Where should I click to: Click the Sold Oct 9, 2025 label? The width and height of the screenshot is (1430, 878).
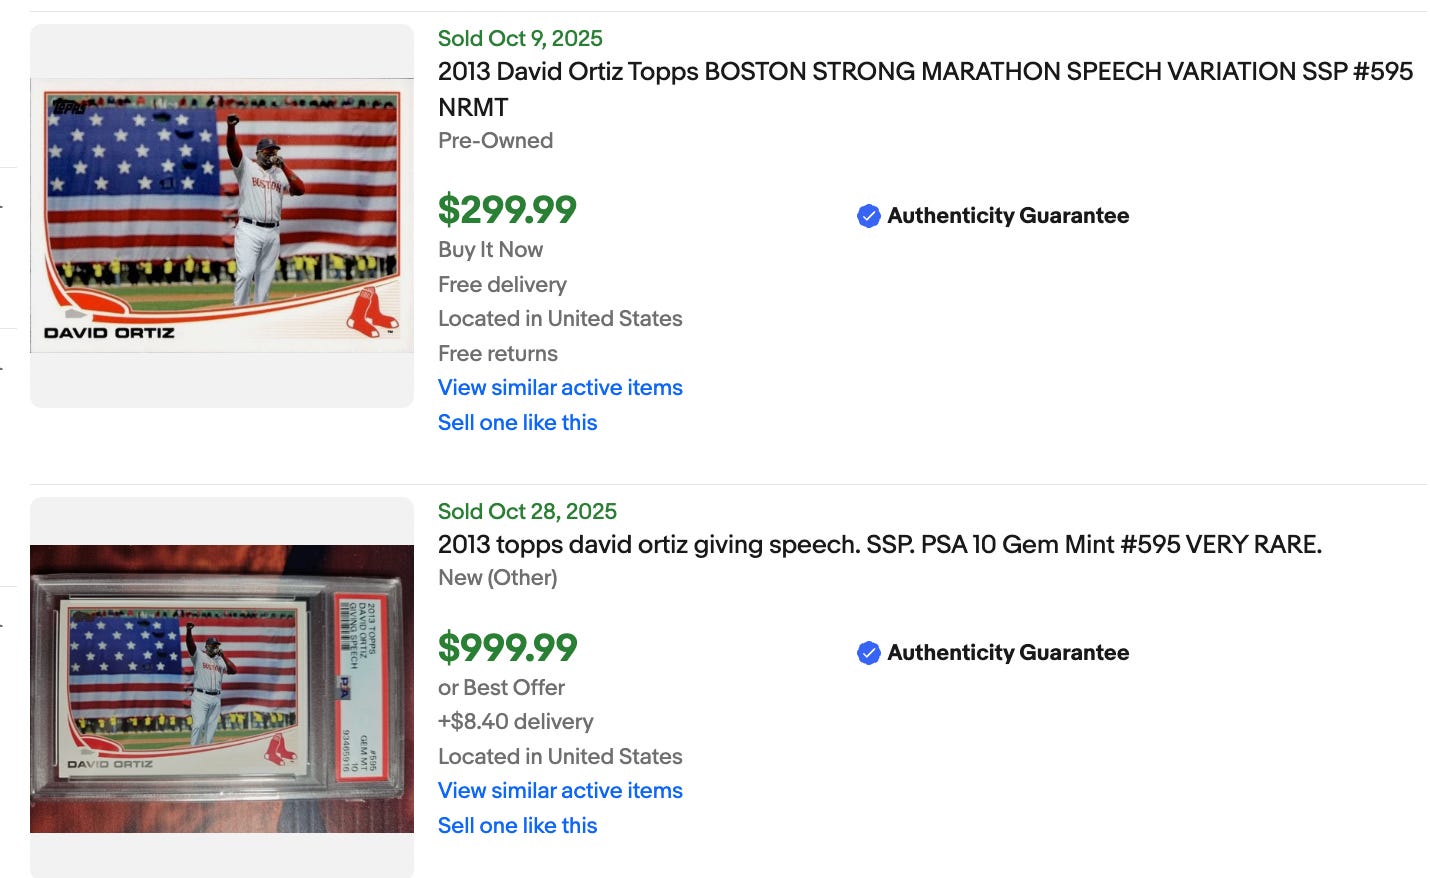520,39
